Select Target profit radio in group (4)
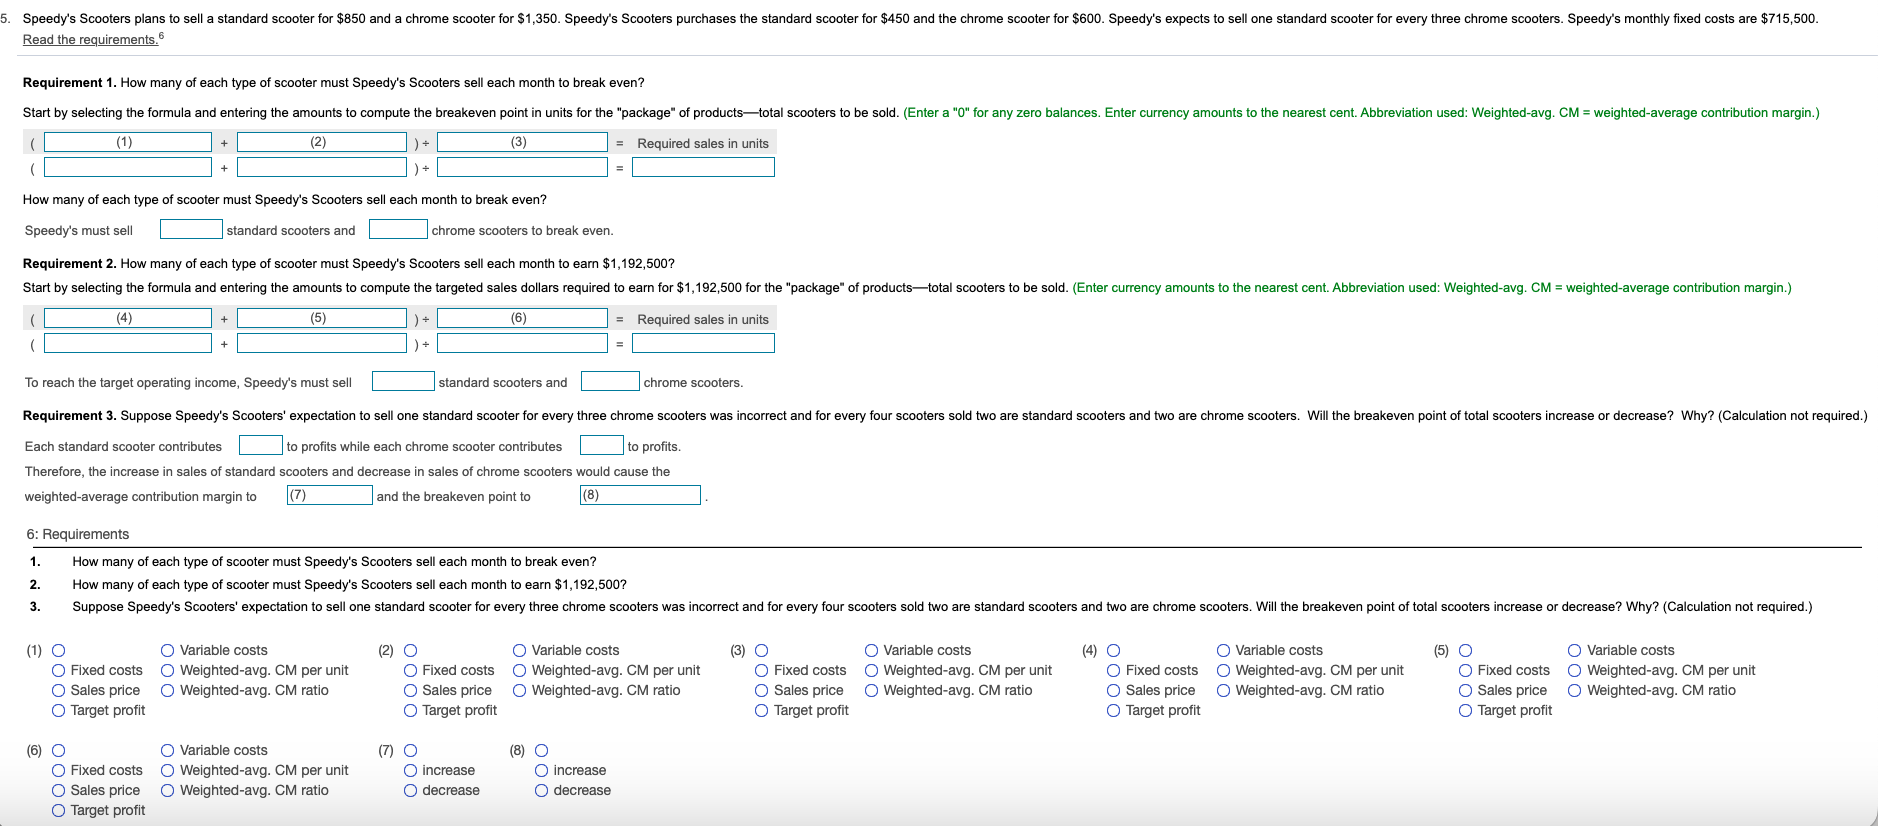Image resolution: width=1878 pixels, height=826 pixels. 1114,711
